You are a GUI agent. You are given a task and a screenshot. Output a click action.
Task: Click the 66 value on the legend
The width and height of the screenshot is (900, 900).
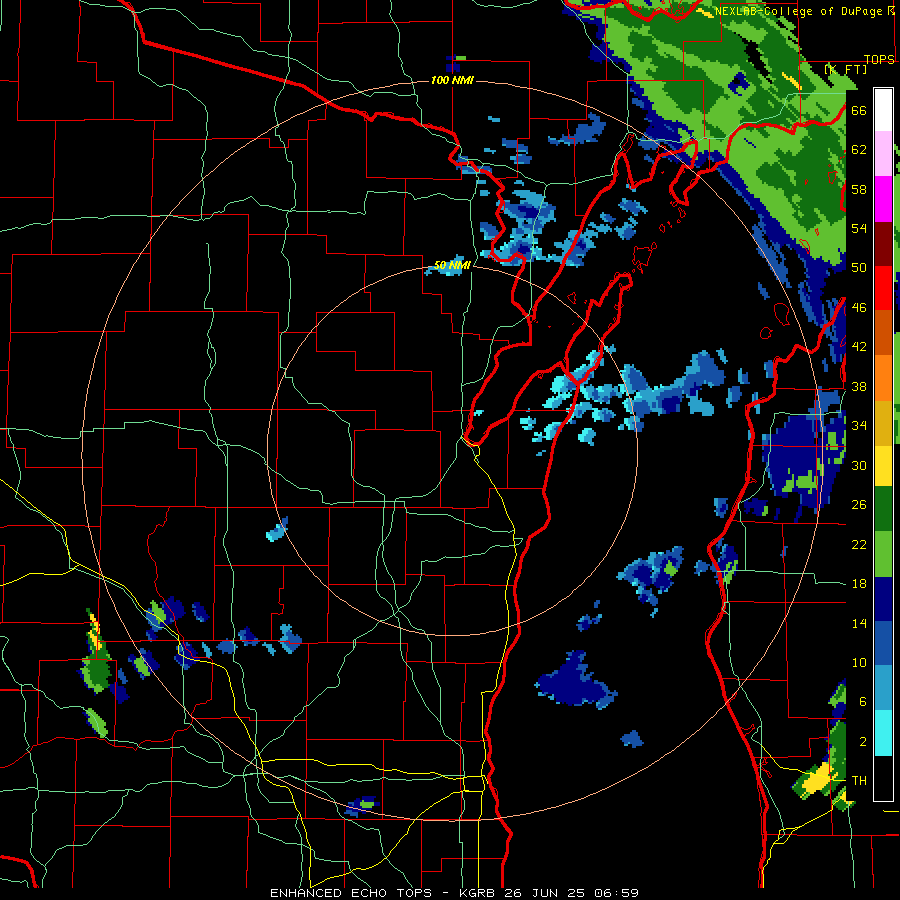coord(859,110)
